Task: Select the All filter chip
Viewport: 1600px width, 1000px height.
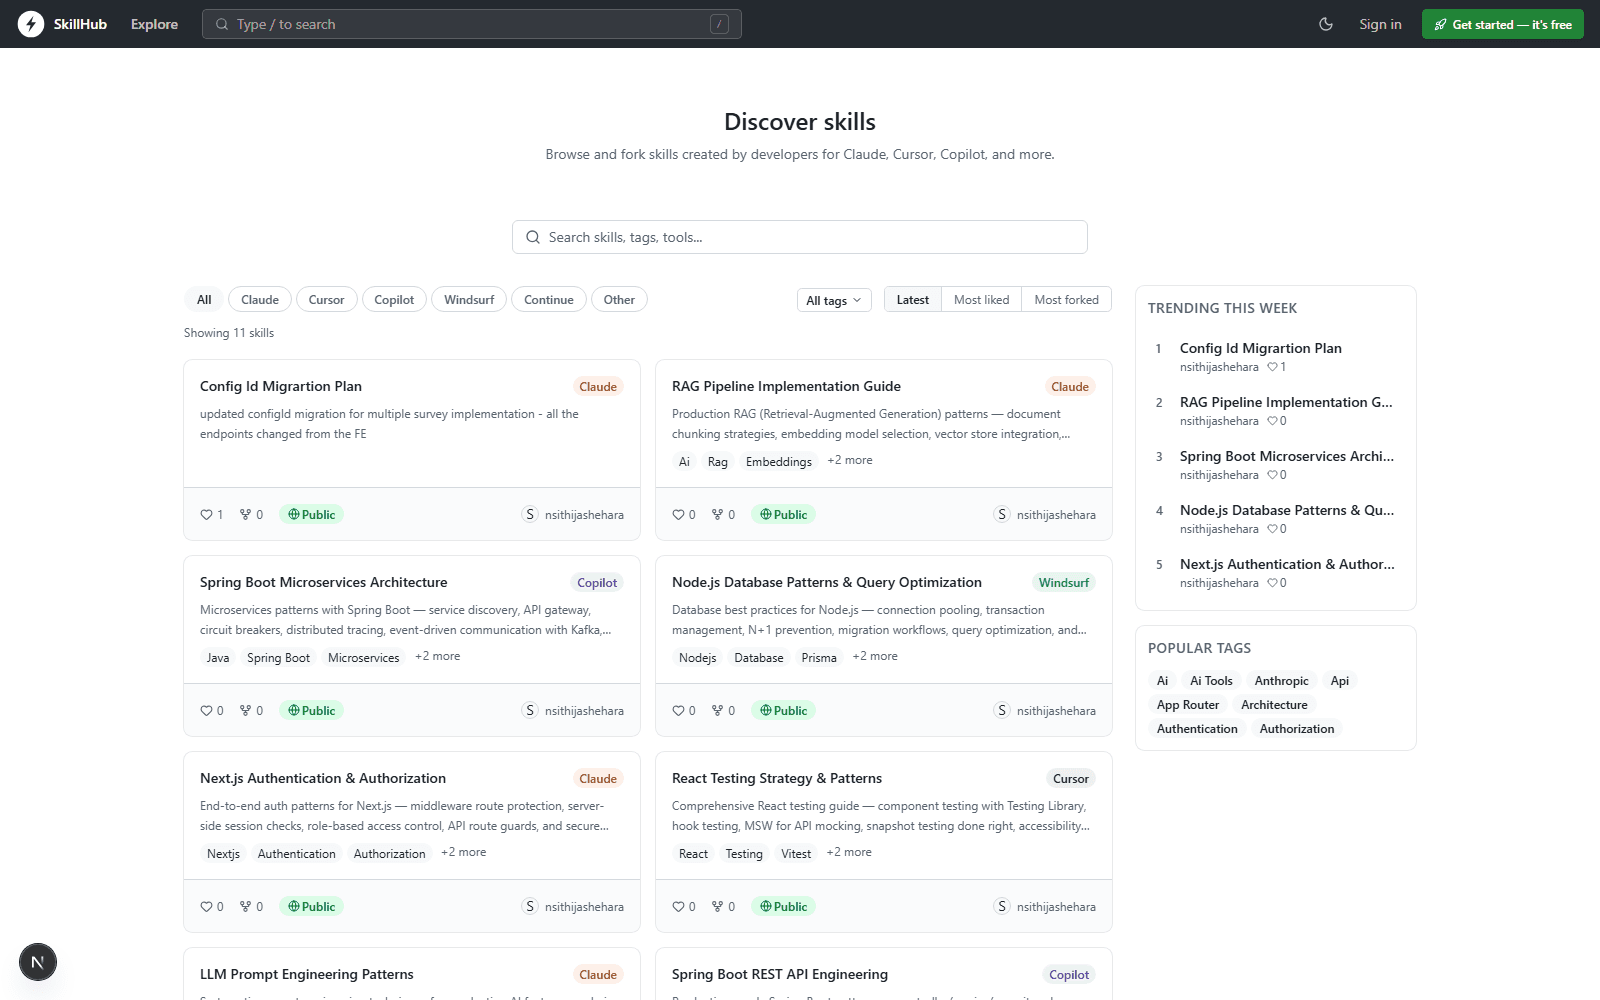Action: point(204,299)
